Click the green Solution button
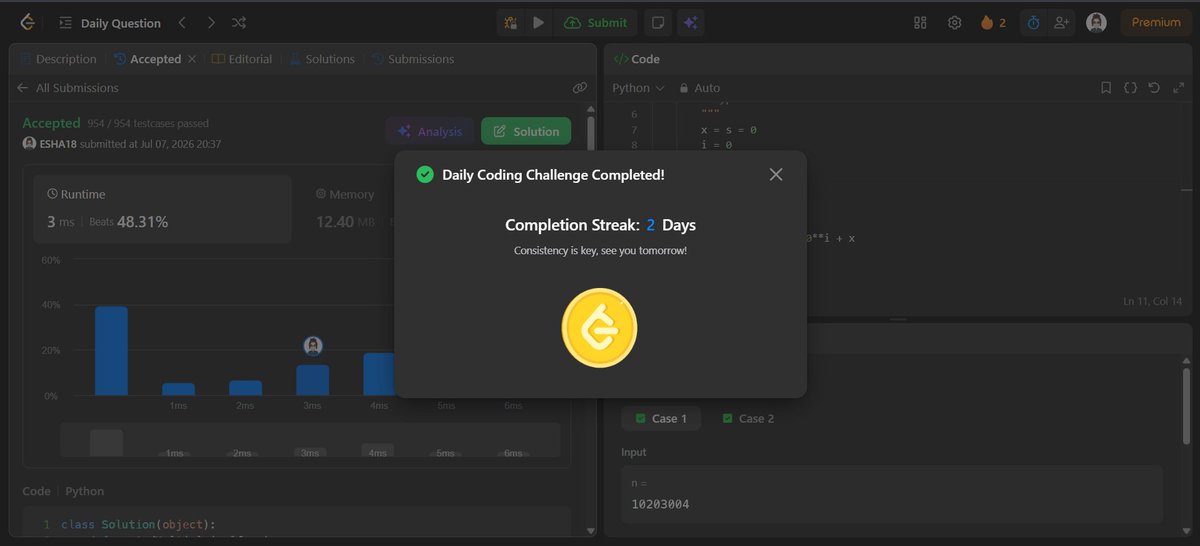This screenshot has height=546, width=1200. point(526,131)
